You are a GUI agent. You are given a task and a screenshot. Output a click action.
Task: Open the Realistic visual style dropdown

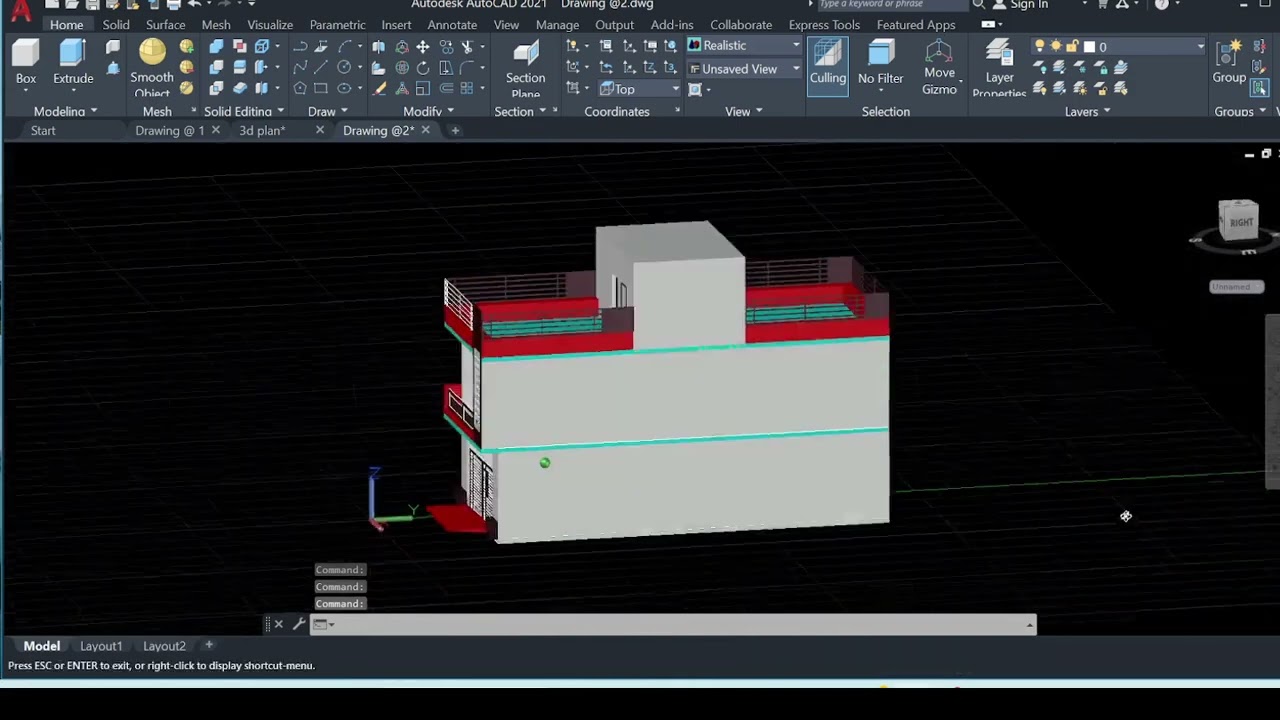[x=744, y=45]
